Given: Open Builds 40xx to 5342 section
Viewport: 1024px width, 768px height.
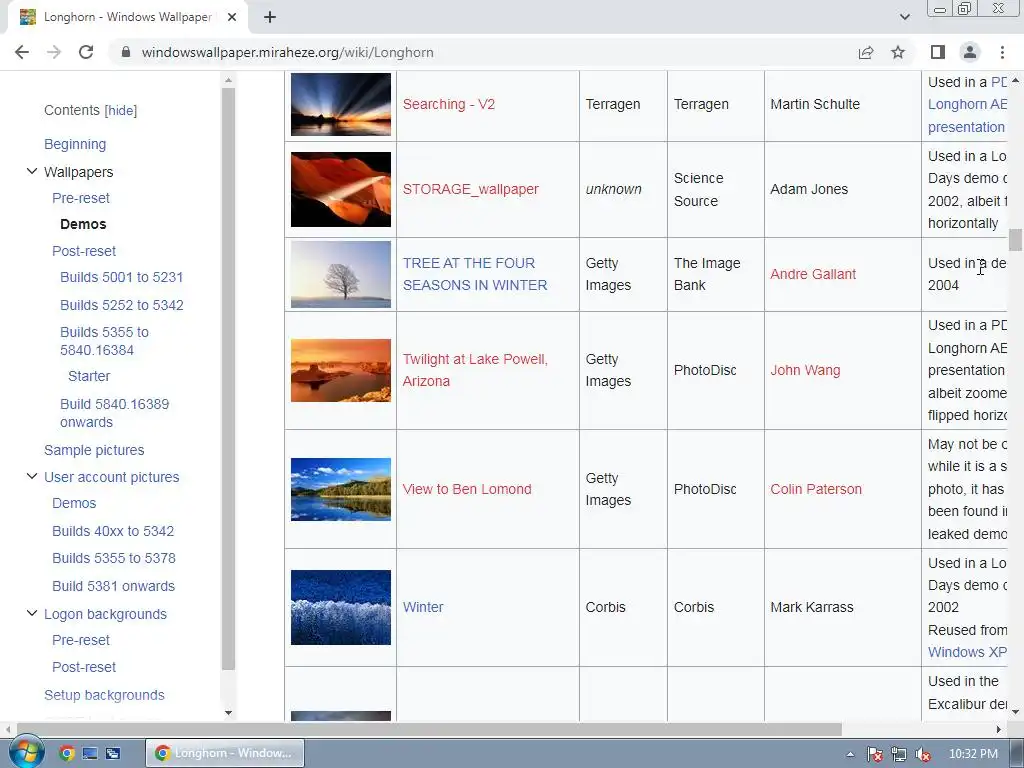Looking at the screenshot, I should 113,531.
